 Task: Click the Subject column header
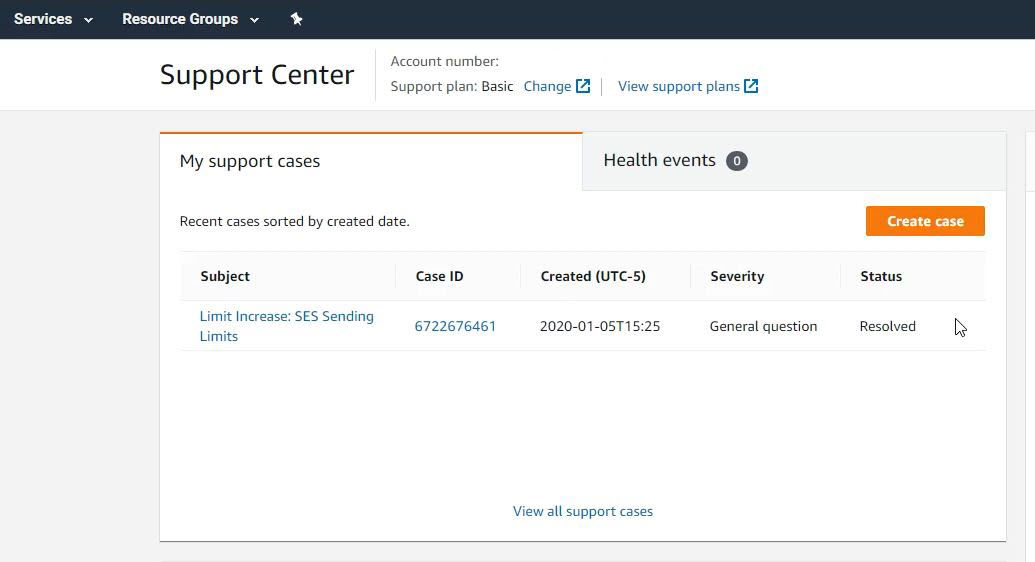[x=225, y=276]
